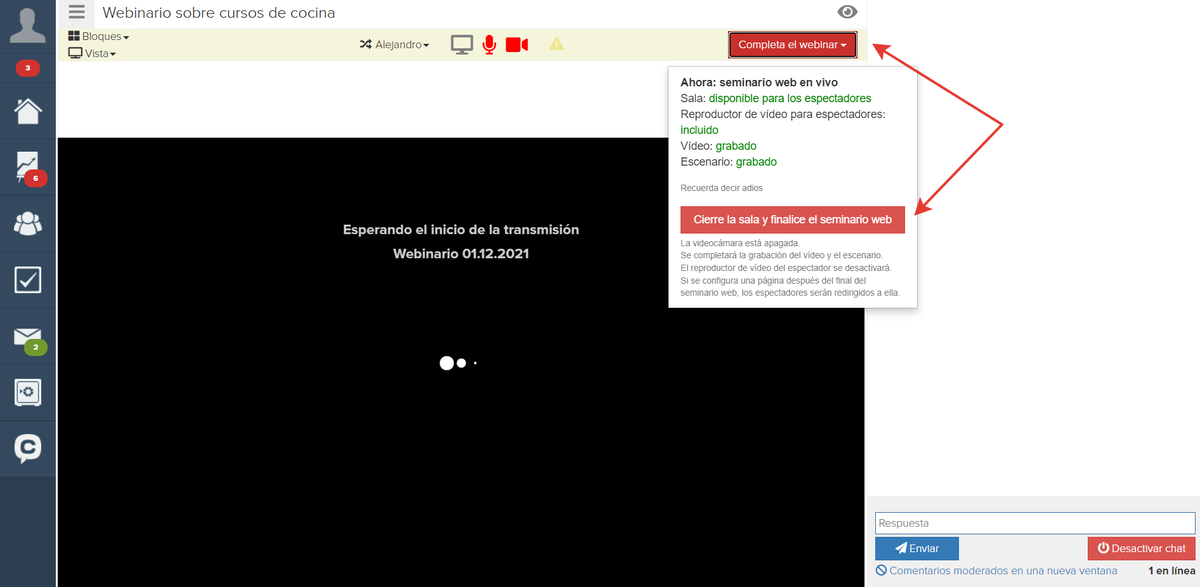Click the 'Recuerda decir adios' note
Image resolution: width=1200 pixels, height=587 pixels.
click(x=721, y=188)
